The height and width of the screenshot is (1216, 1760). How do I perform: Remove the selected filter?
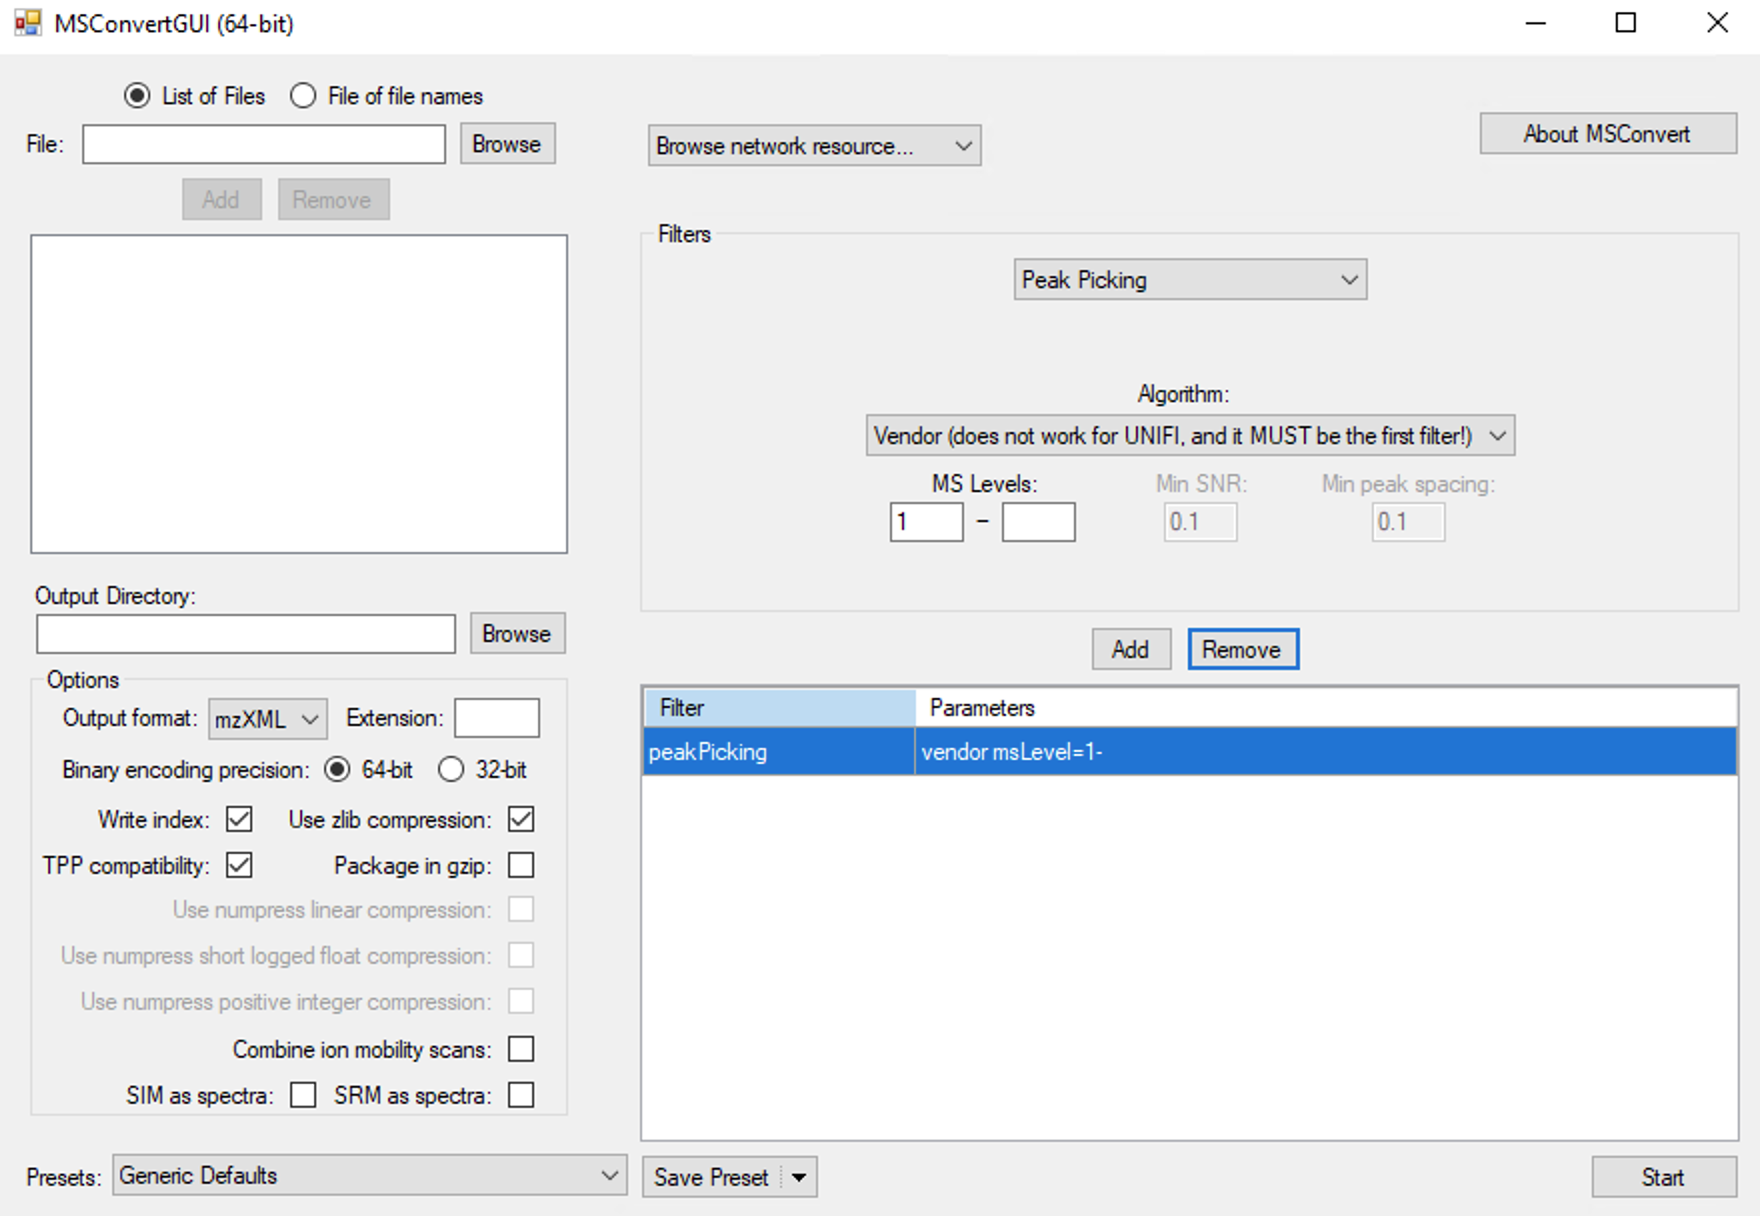click(1243, 650)
